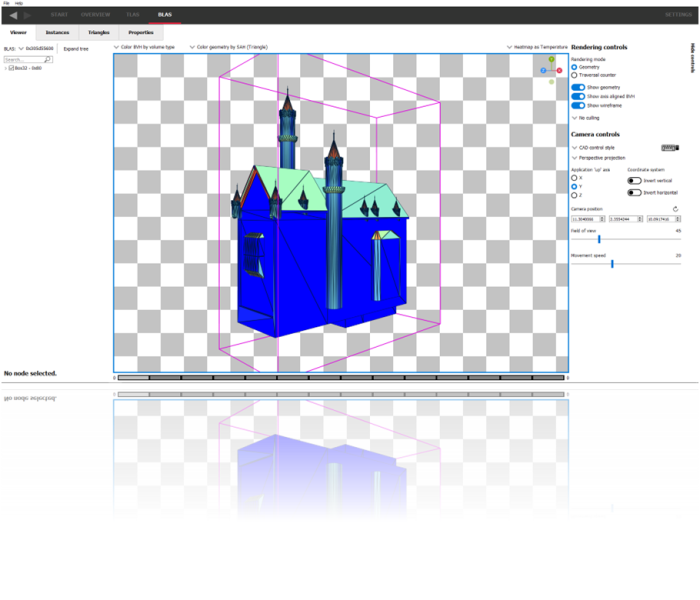Click the forward navigation arrow
The height and width of the screenshot is (600, 700).
[x=27, y=15]
